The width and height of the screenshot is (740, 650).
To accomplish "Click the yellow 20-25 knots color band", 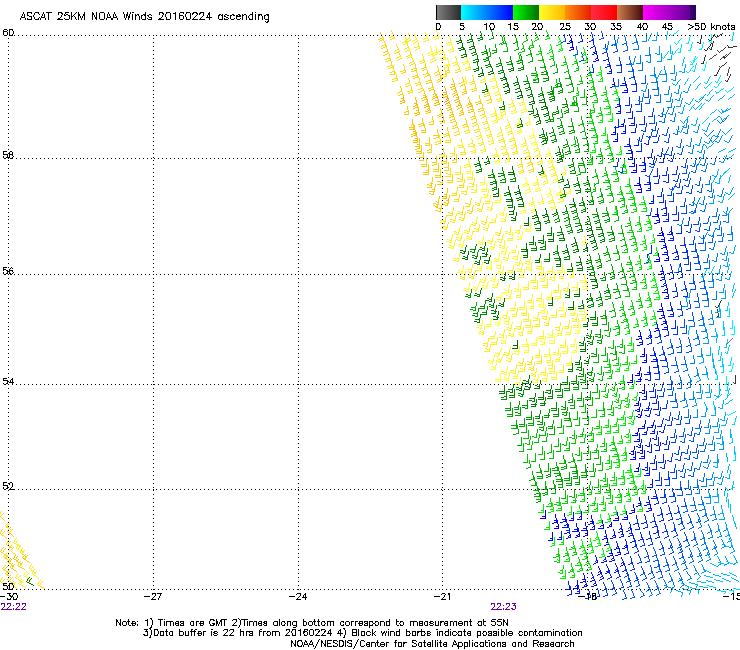I will tap(552, 12).
